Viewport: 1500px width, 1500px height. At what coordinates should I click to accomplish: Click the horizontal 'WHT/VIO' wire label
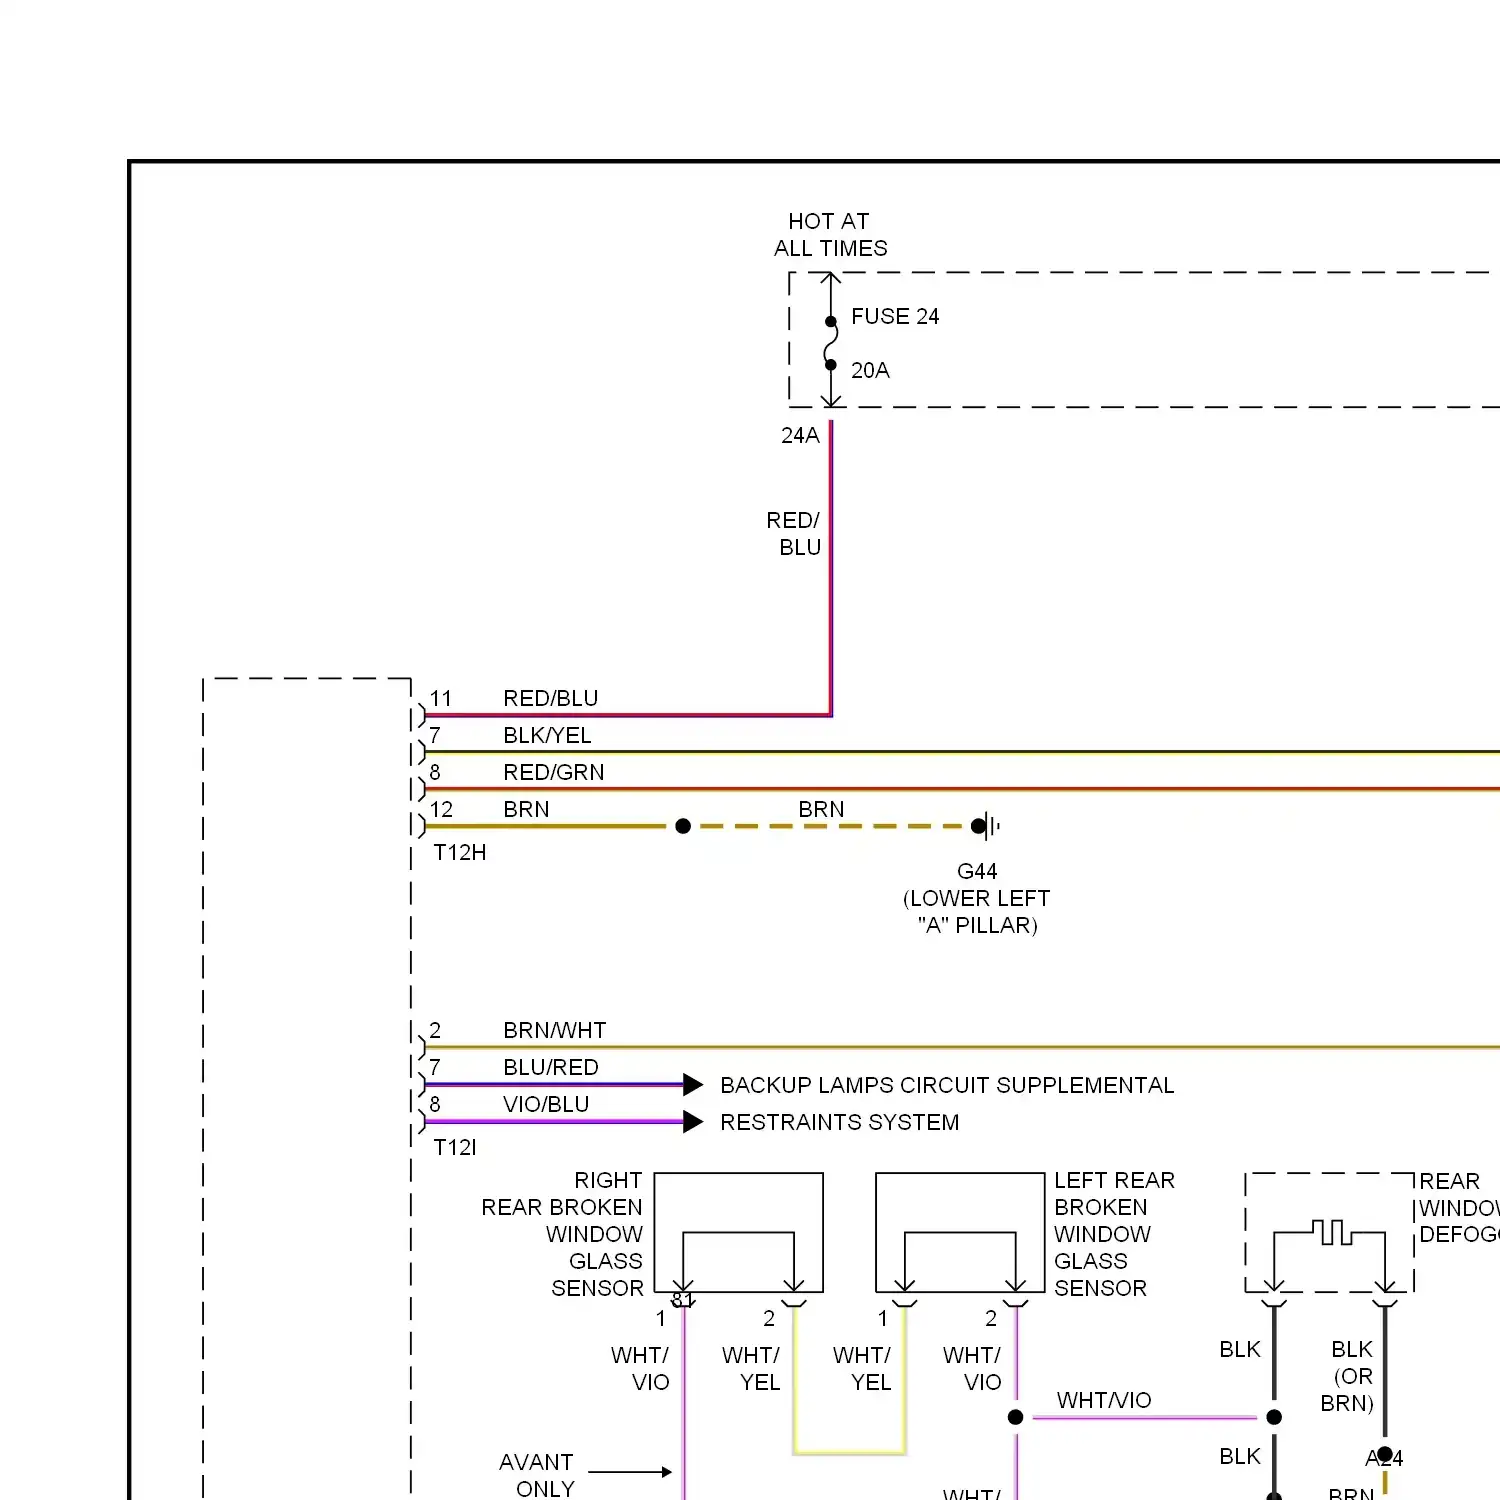[1104, 1401]
